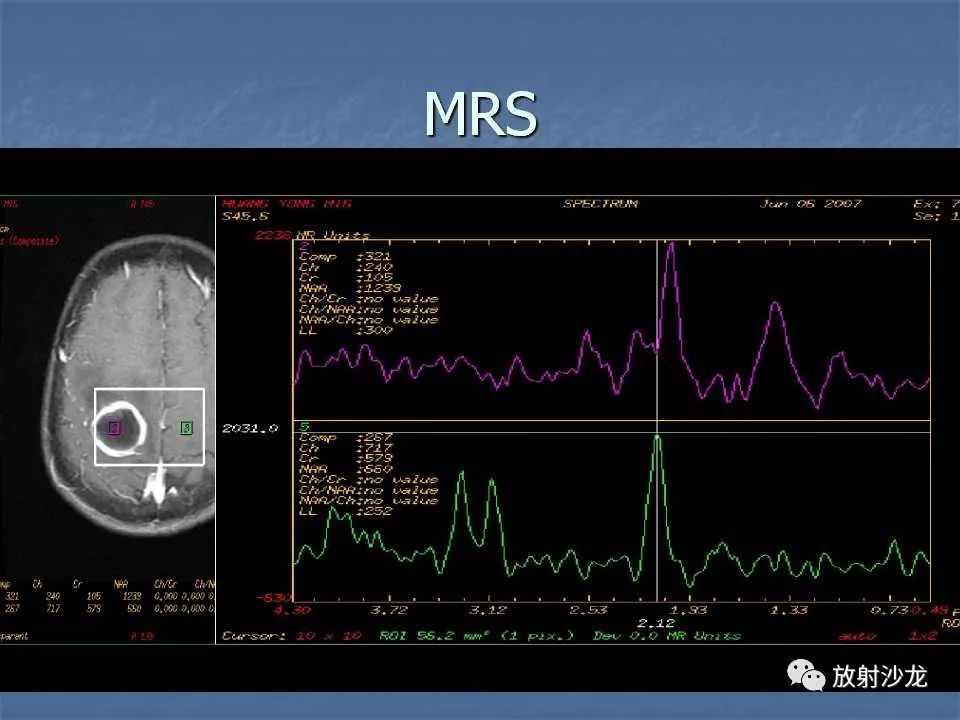Viewport: 960px width, 720px height.
Task: Click the 'ROI 56.2 mm²' status text
Action: point(434,636)
